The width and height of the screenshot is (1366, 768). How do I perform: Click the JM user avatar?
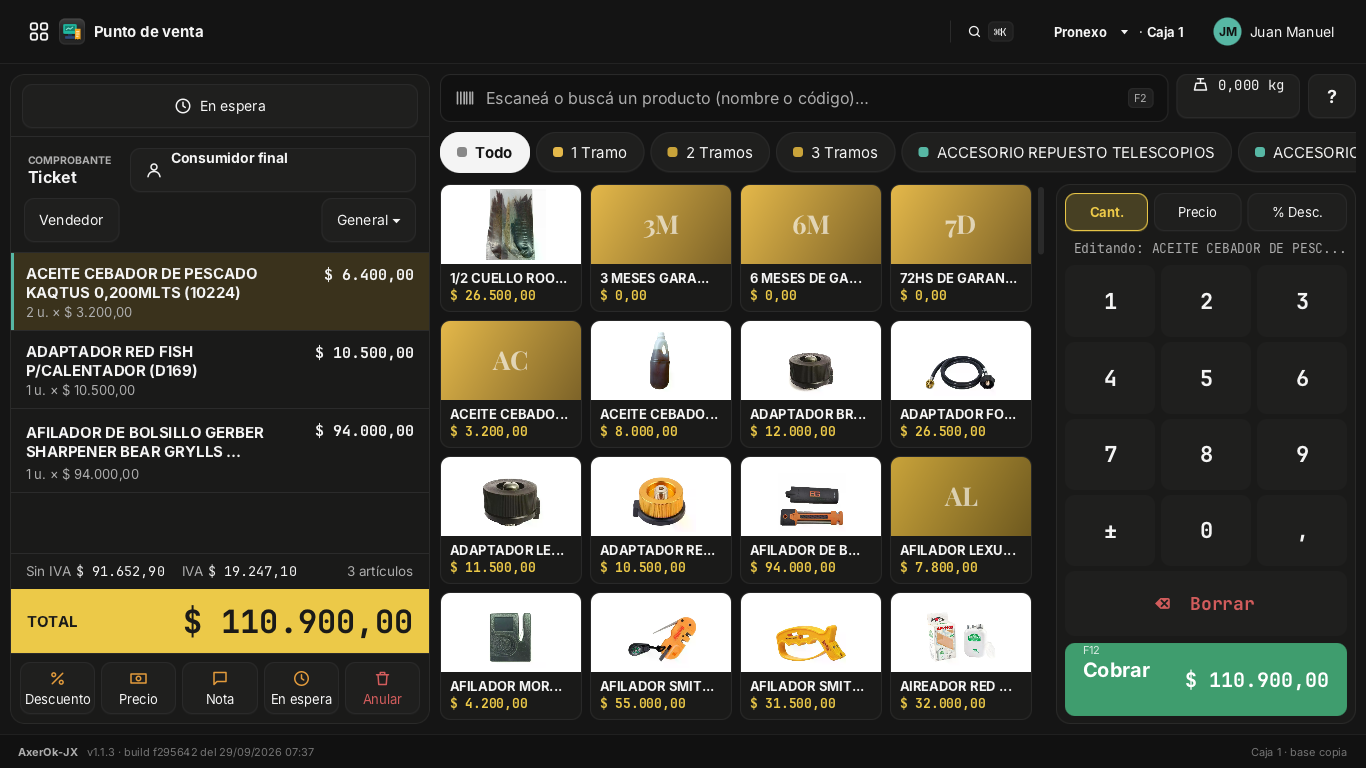point(1228,32)
